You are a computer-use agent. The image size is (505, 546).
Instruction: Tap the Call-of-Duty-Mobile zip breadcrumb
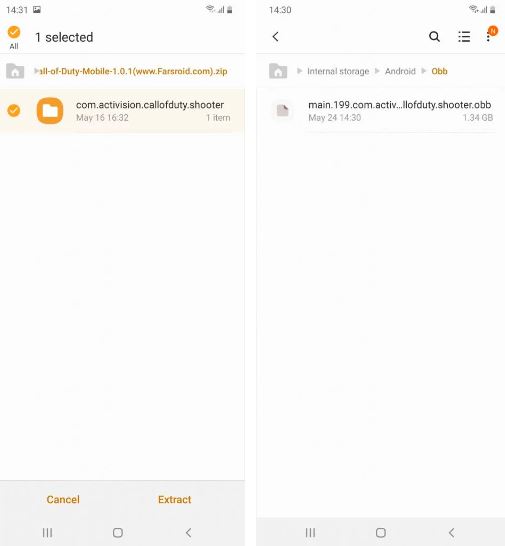point(133,71)
